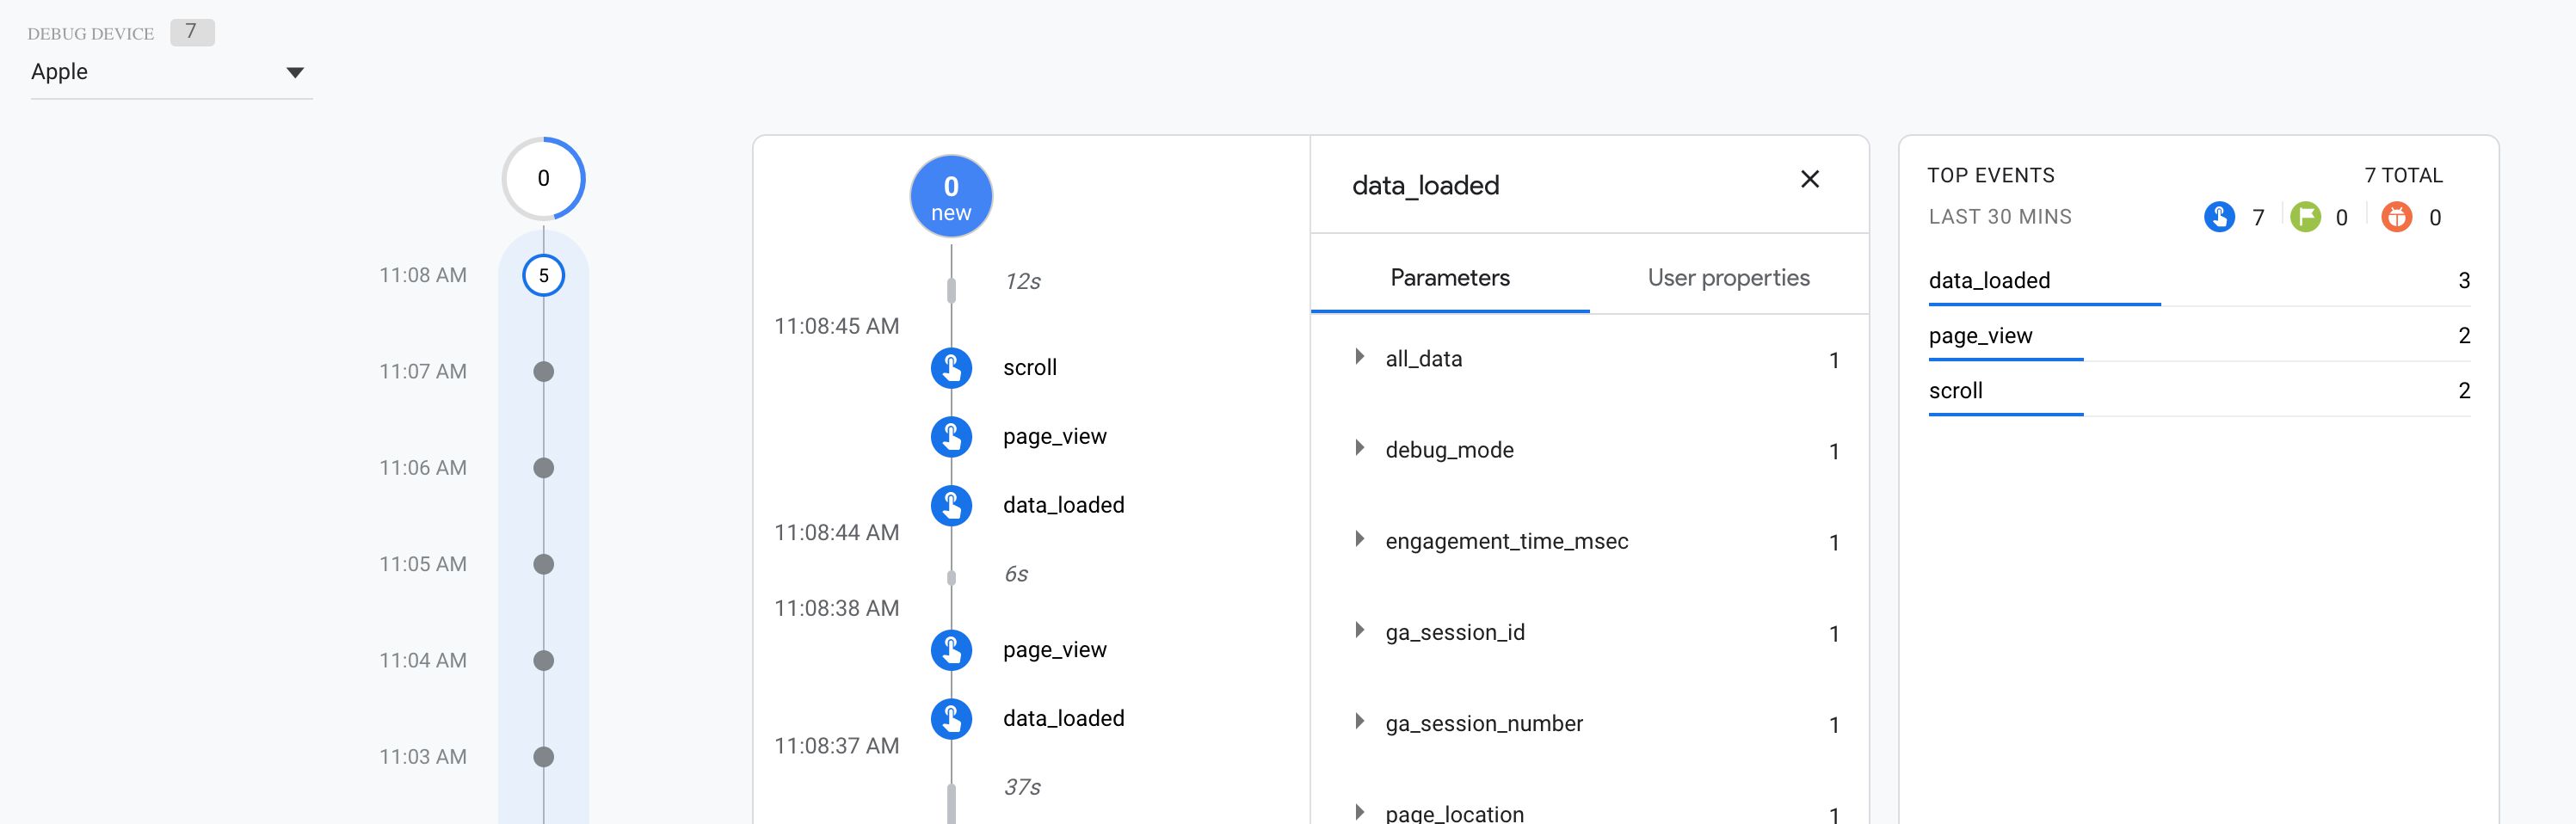Click the data_loaded event icon above 11:08:37 AM

[x=951, y=719]
